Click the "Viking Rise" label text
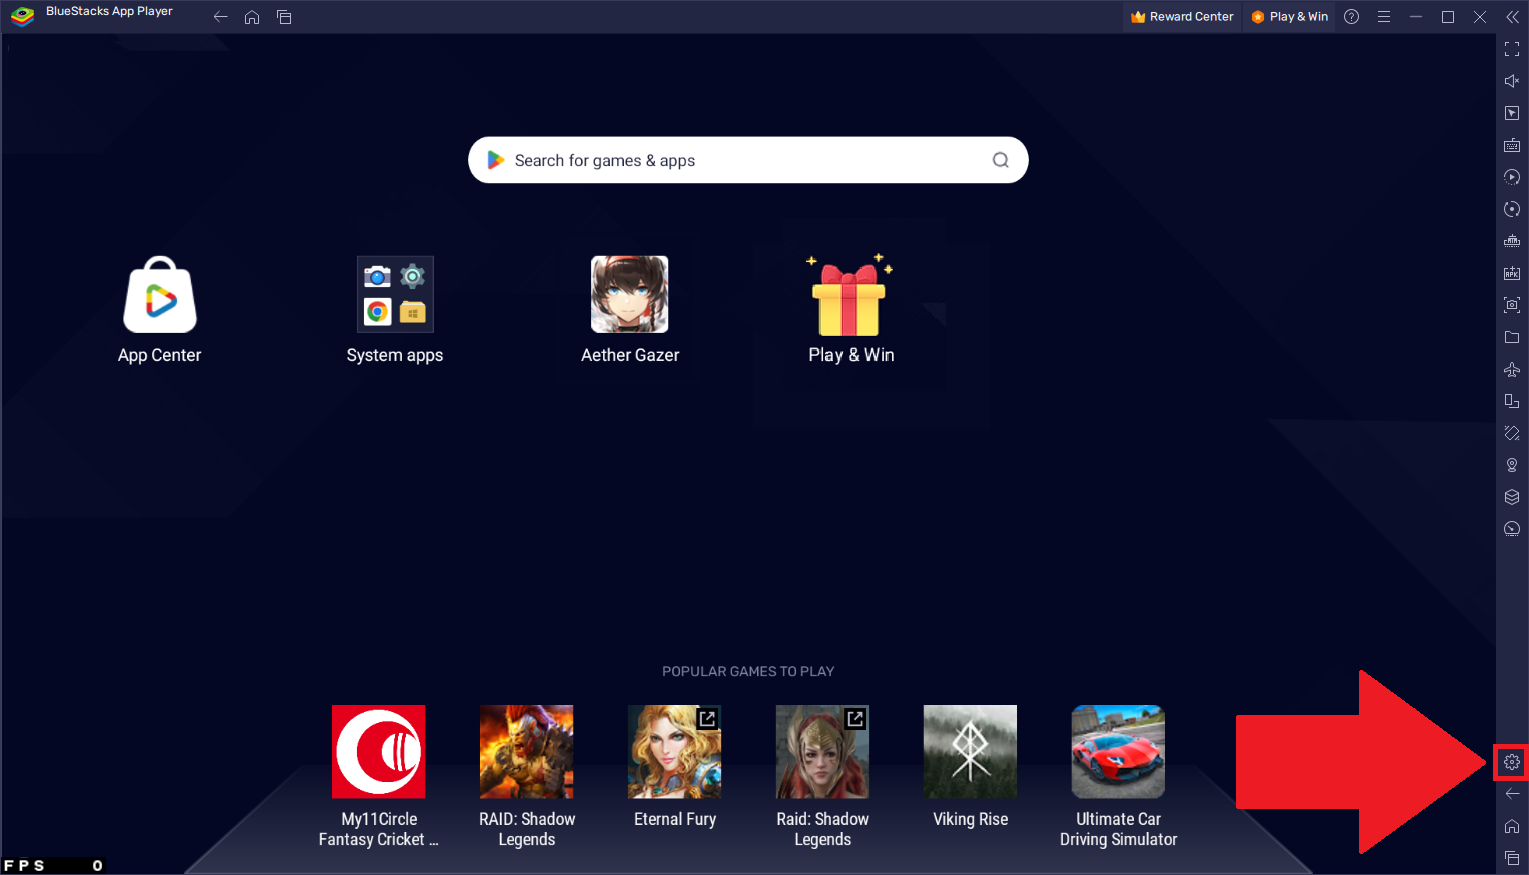The width and height of the screenshot is (1529, 875). tap(971, 819)
